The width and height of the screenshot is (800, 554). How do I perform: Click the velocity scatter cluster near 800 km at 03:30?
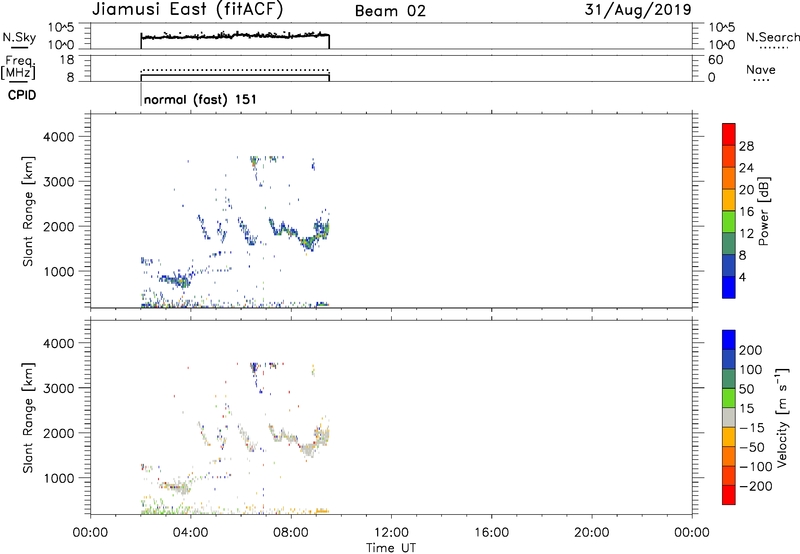[x=175, y=487]
